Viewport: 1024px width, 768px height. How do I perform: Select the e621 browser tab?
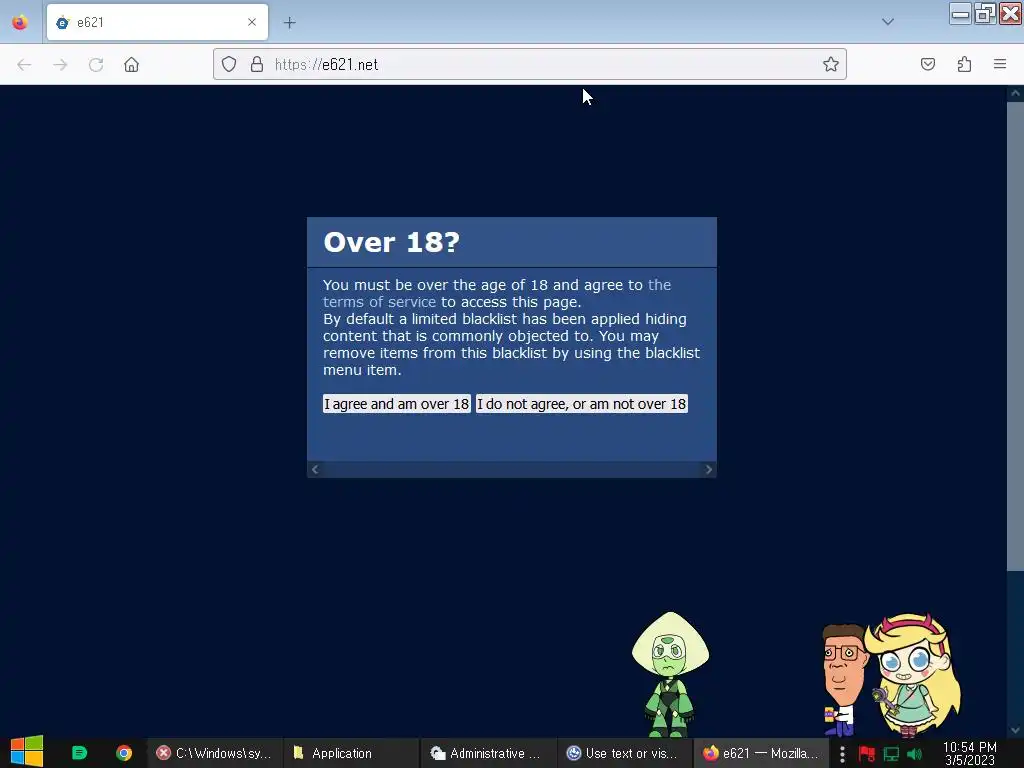pos(157,22)
